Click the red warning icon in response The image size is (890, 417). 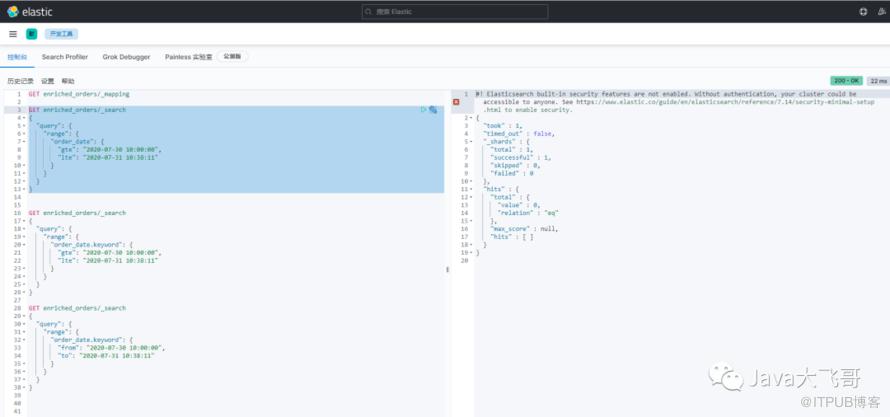(456, 102)
